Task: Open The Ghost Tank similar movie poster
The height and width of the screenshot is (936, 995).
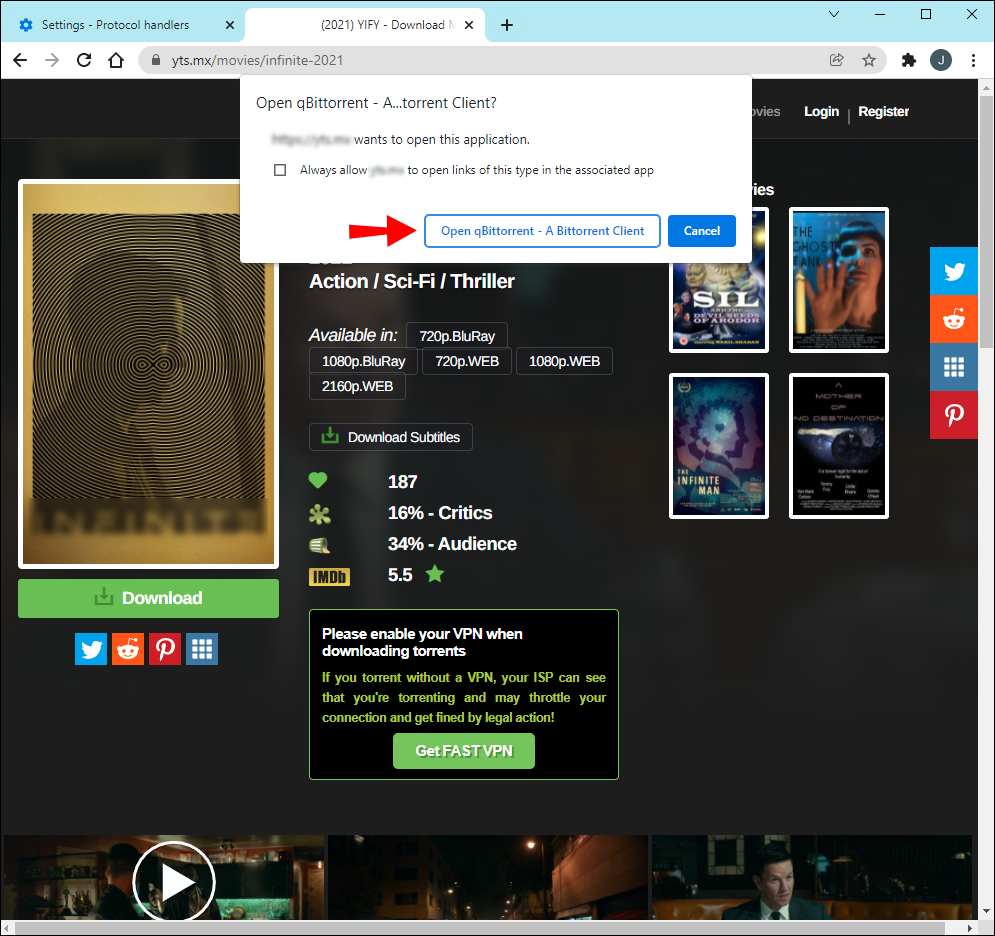Action: pos(838,280)
